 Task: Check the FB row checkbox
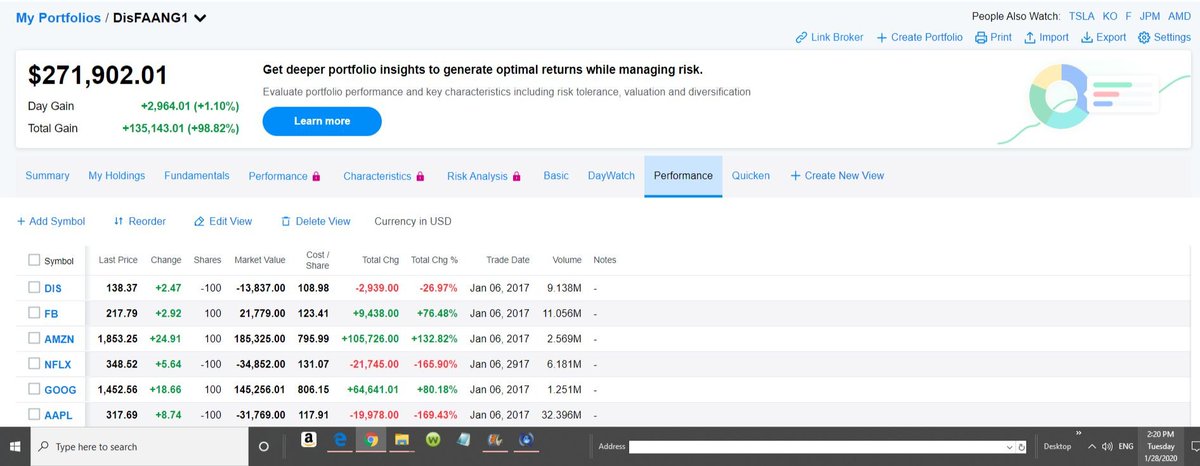[x=34, y=313]
